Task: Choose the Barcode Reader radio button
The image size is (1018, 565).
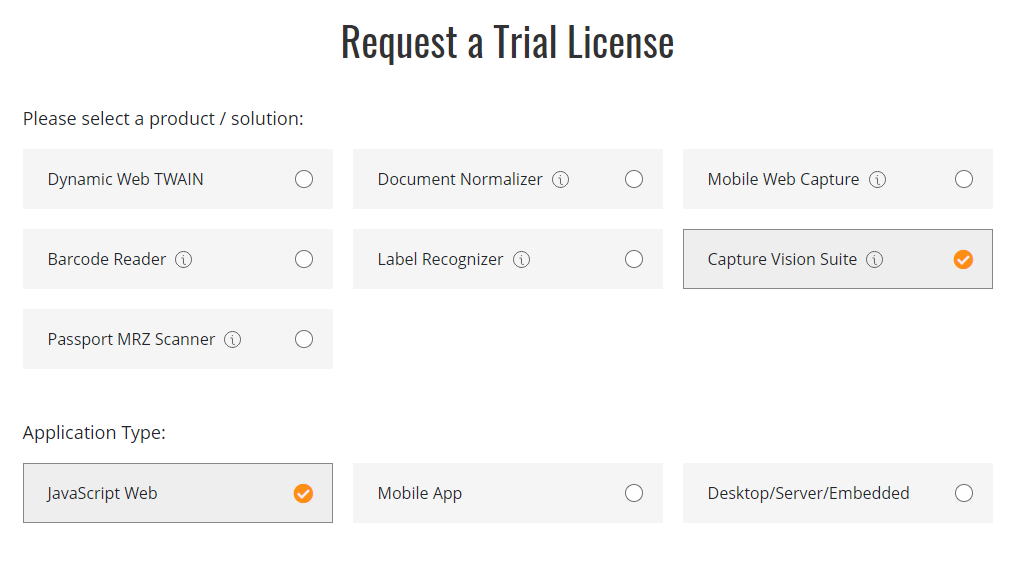Action: [304, 259]
